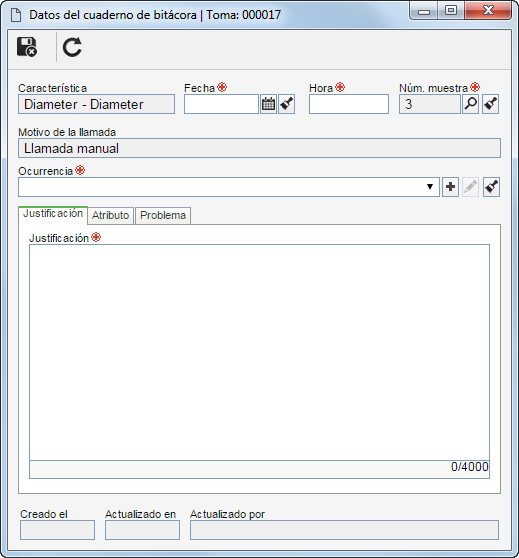Select the Justificación tab
The height and width of the screenshot is (558, 519).
click(53, 214)
